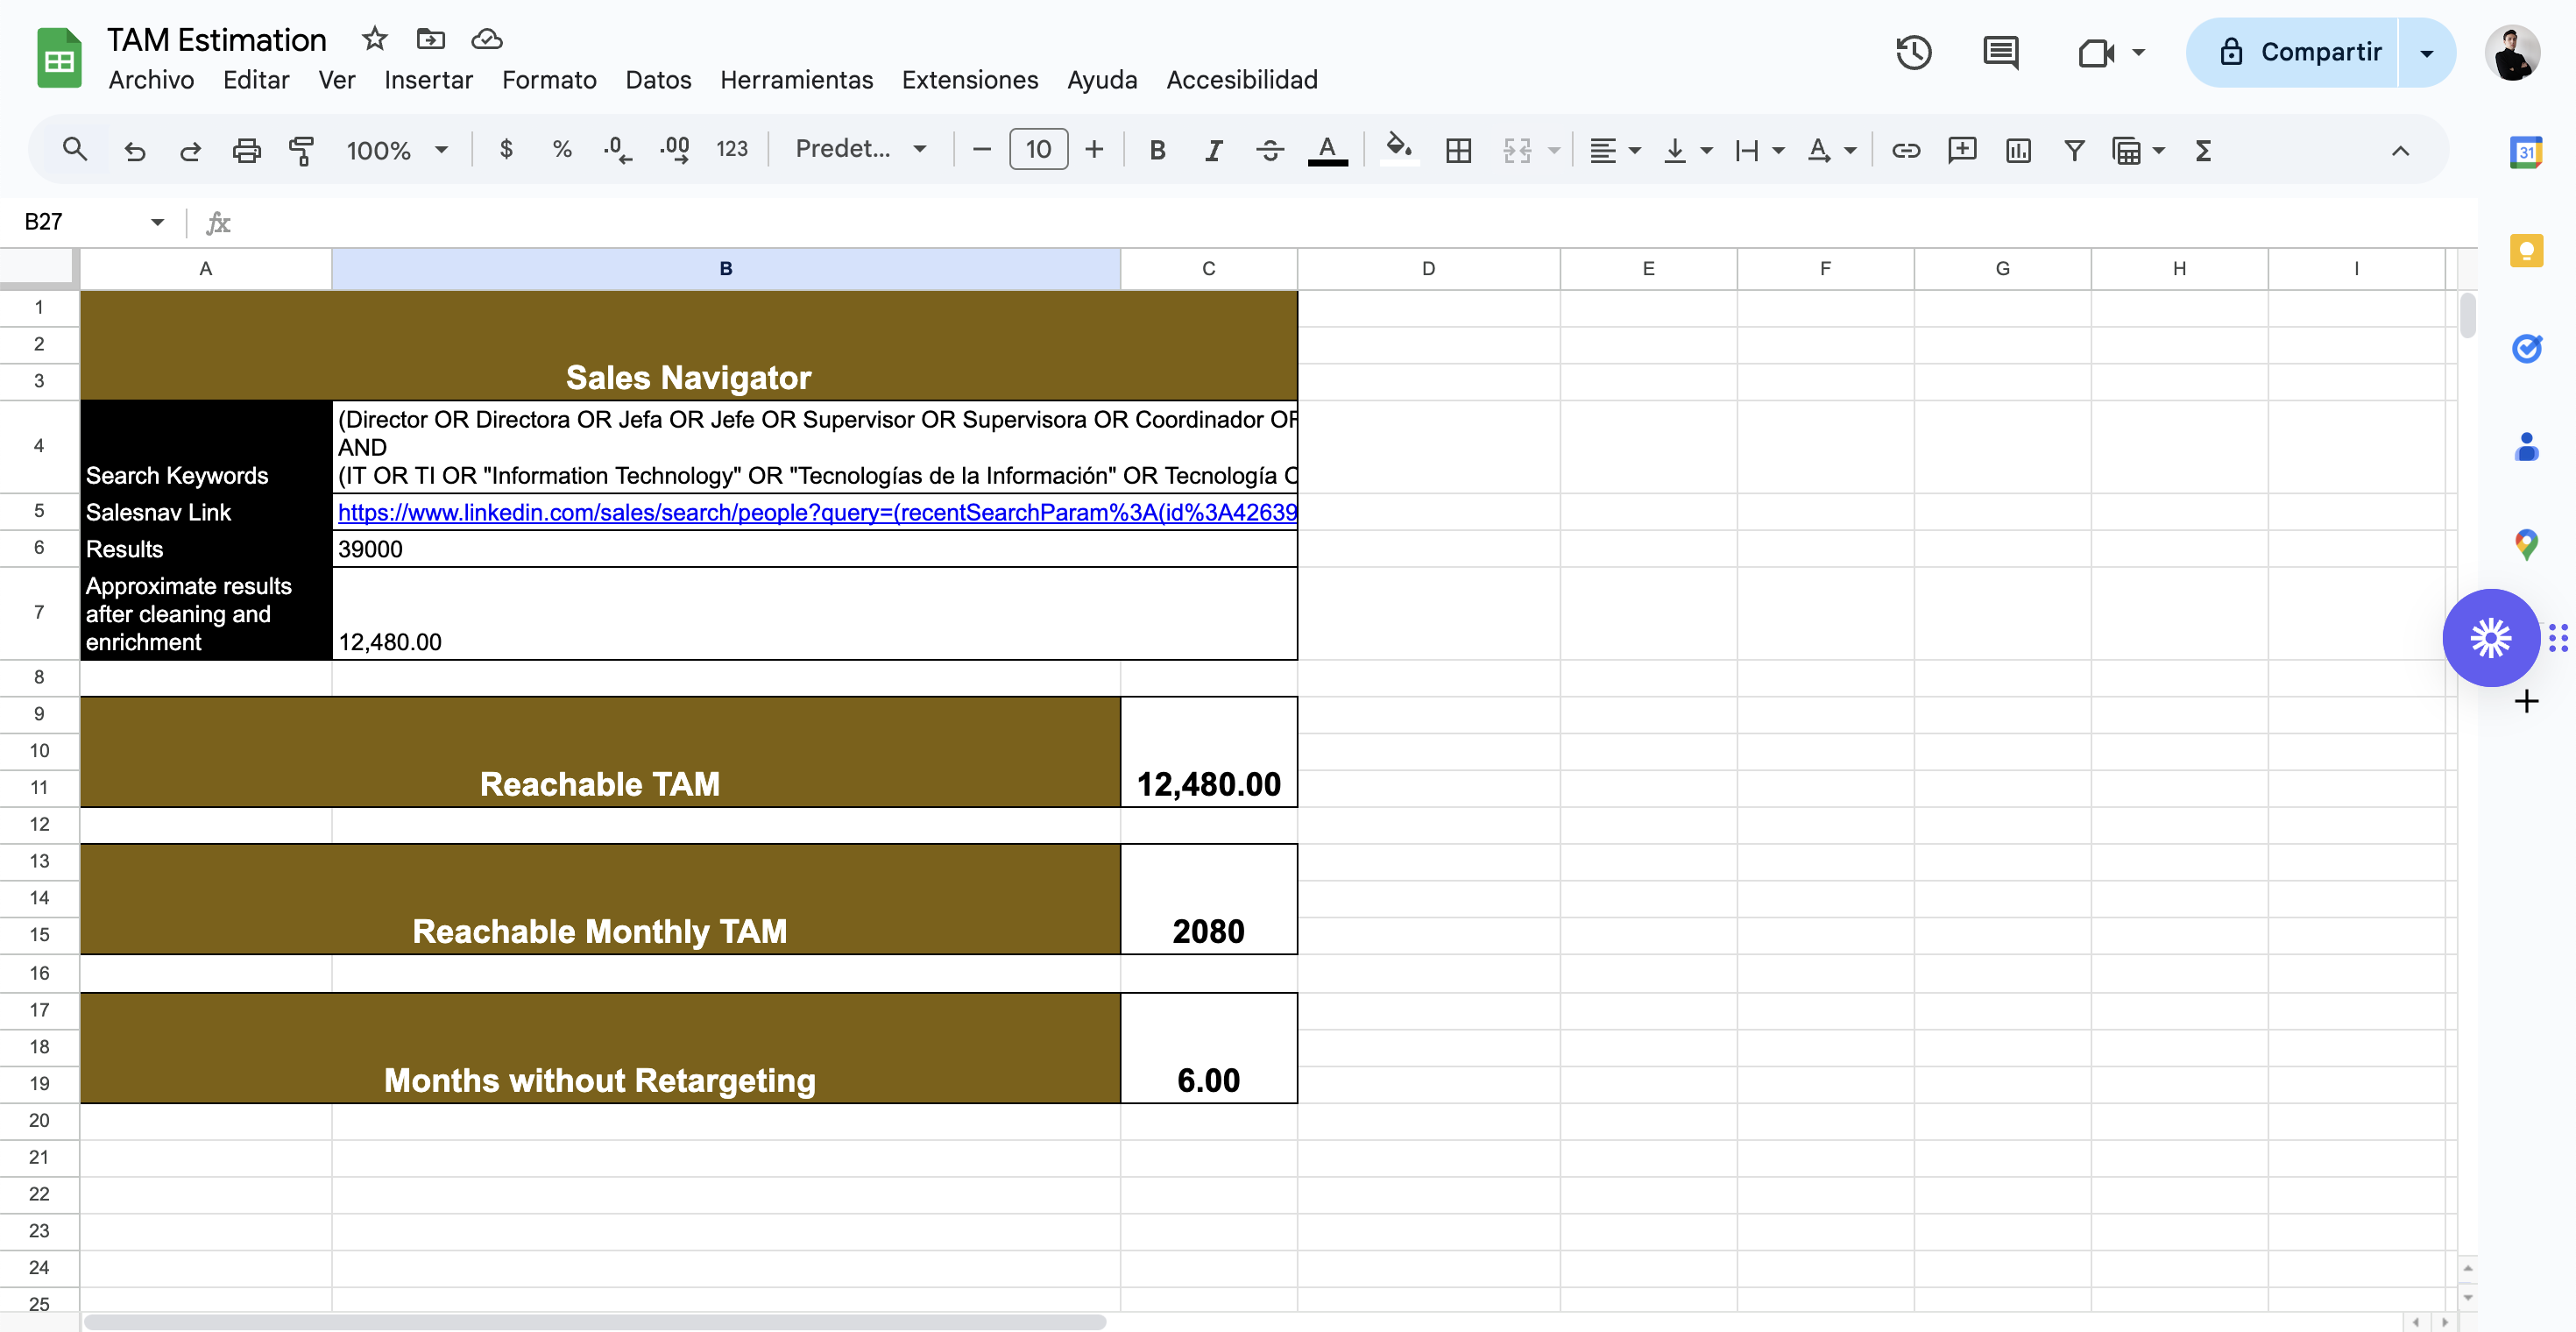
Task: Open Google Maps side panel
Action: (x=2526, y=543)
